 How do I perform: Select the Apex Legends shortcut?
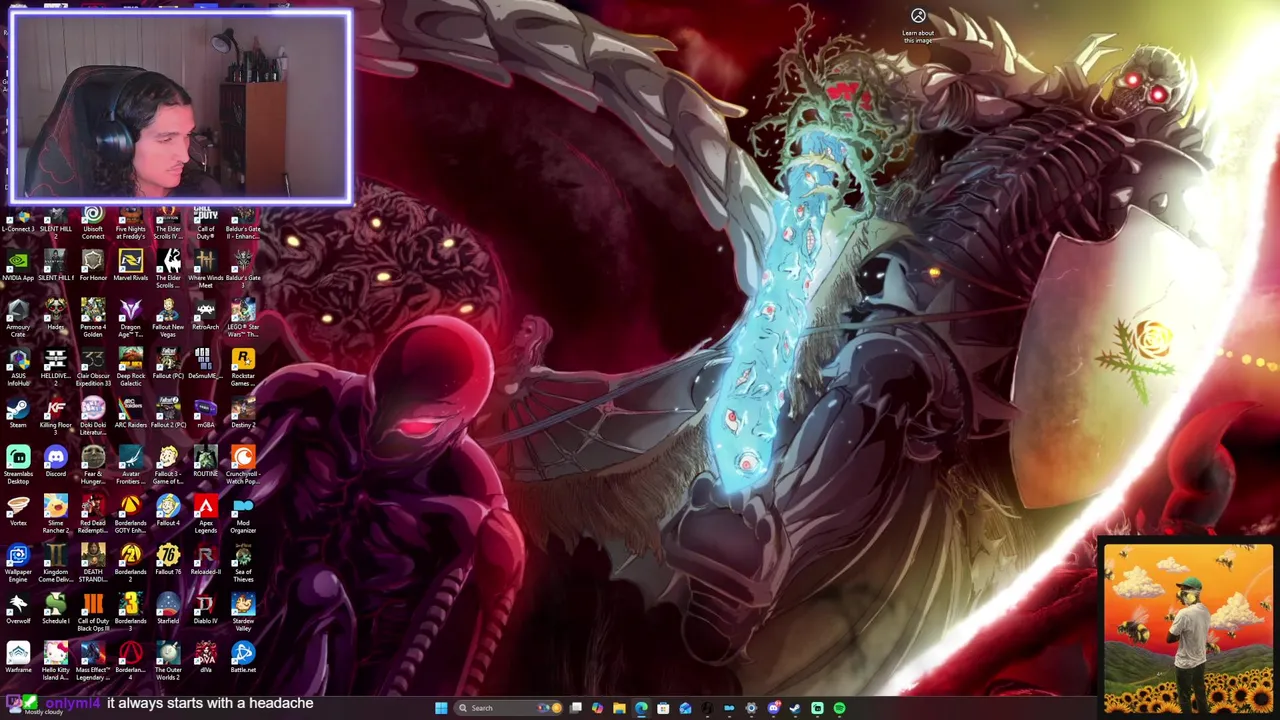[x=205, y=515]
